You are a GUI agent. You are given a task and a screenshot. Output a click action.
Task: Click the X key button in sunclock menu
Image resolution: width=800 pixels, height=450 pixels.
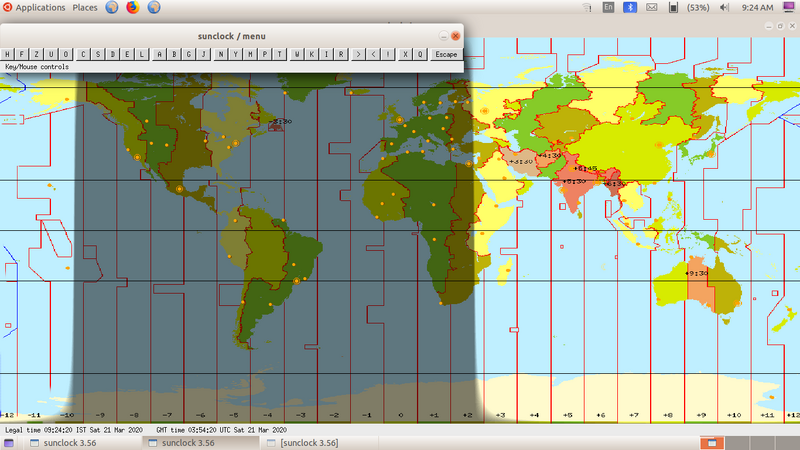point(406,54)
